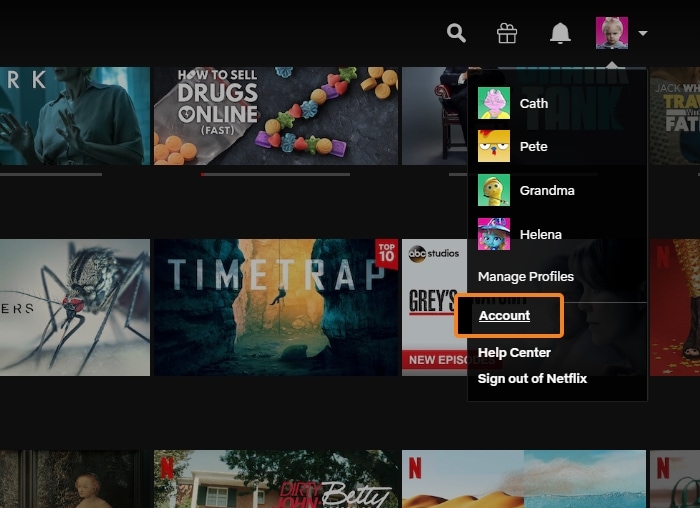700x508 pixels.
Task: Open the classical portrait painting thumbnail
Action: [75, 479]
